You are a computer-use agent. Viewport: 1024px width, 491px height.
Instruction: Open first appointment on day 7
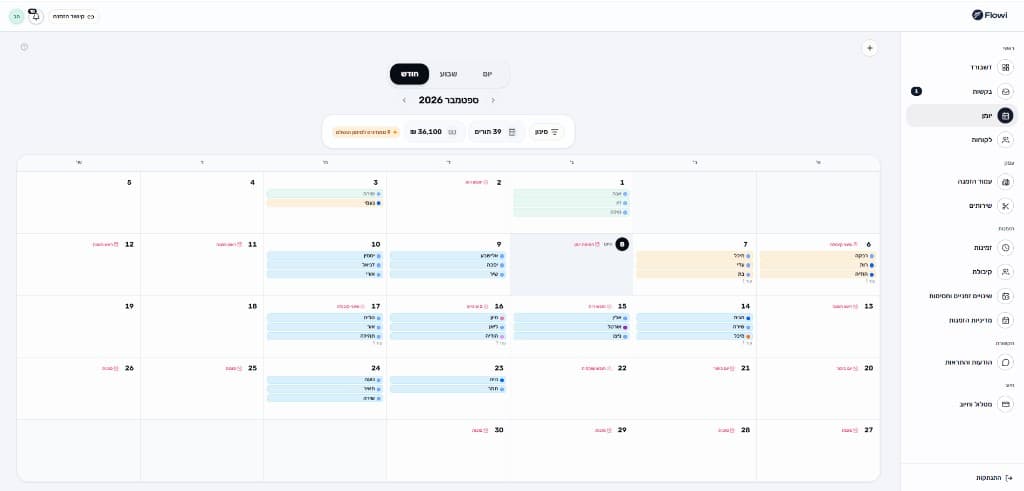695,256
